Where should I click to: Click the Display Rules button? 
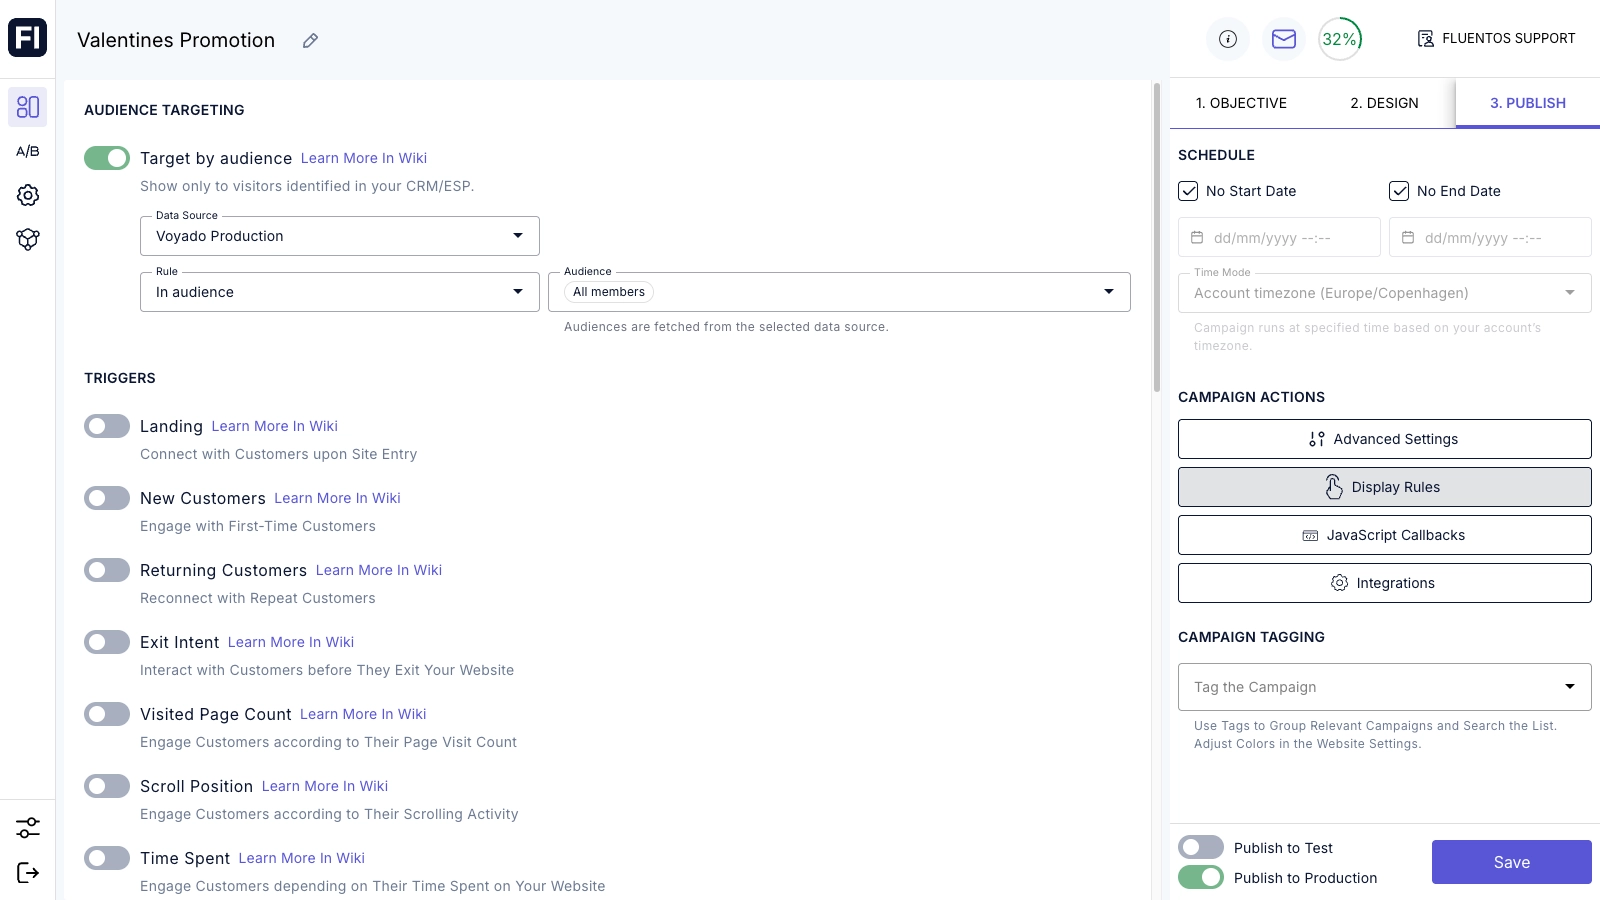pos(1385,487)
